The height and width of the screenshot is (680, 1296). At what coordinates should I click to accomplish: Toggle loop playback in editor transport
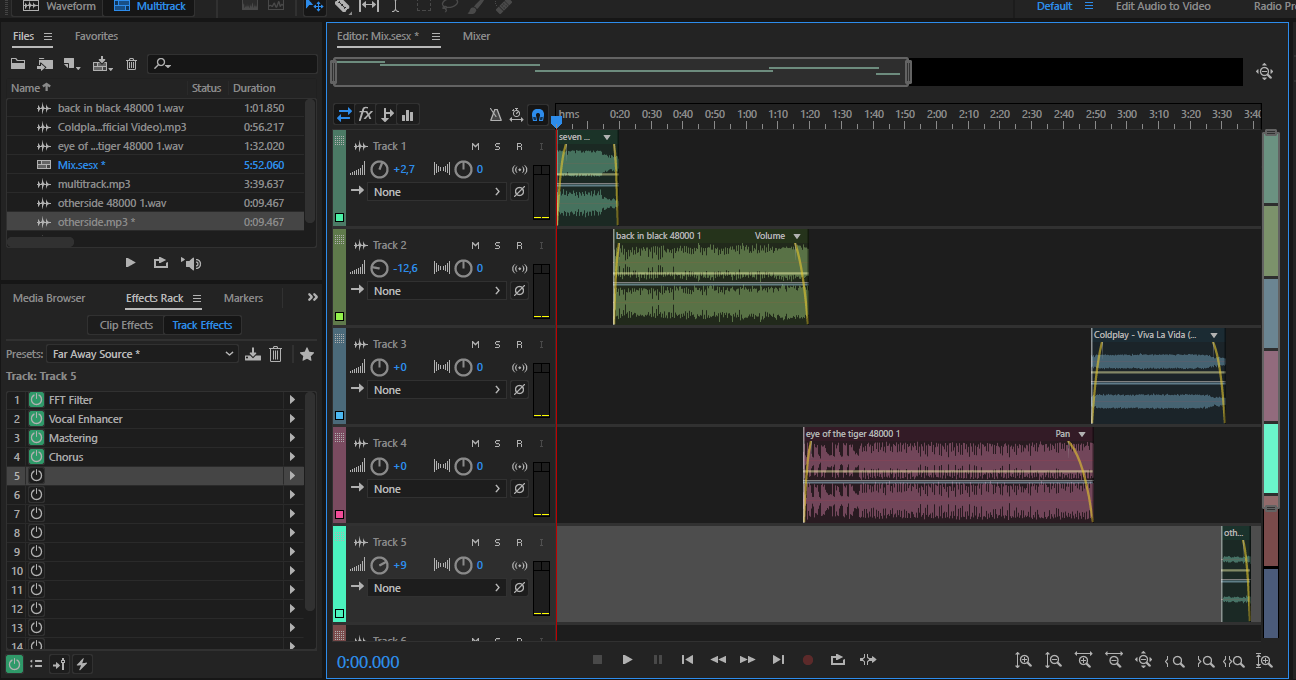(x=838, y=660)
